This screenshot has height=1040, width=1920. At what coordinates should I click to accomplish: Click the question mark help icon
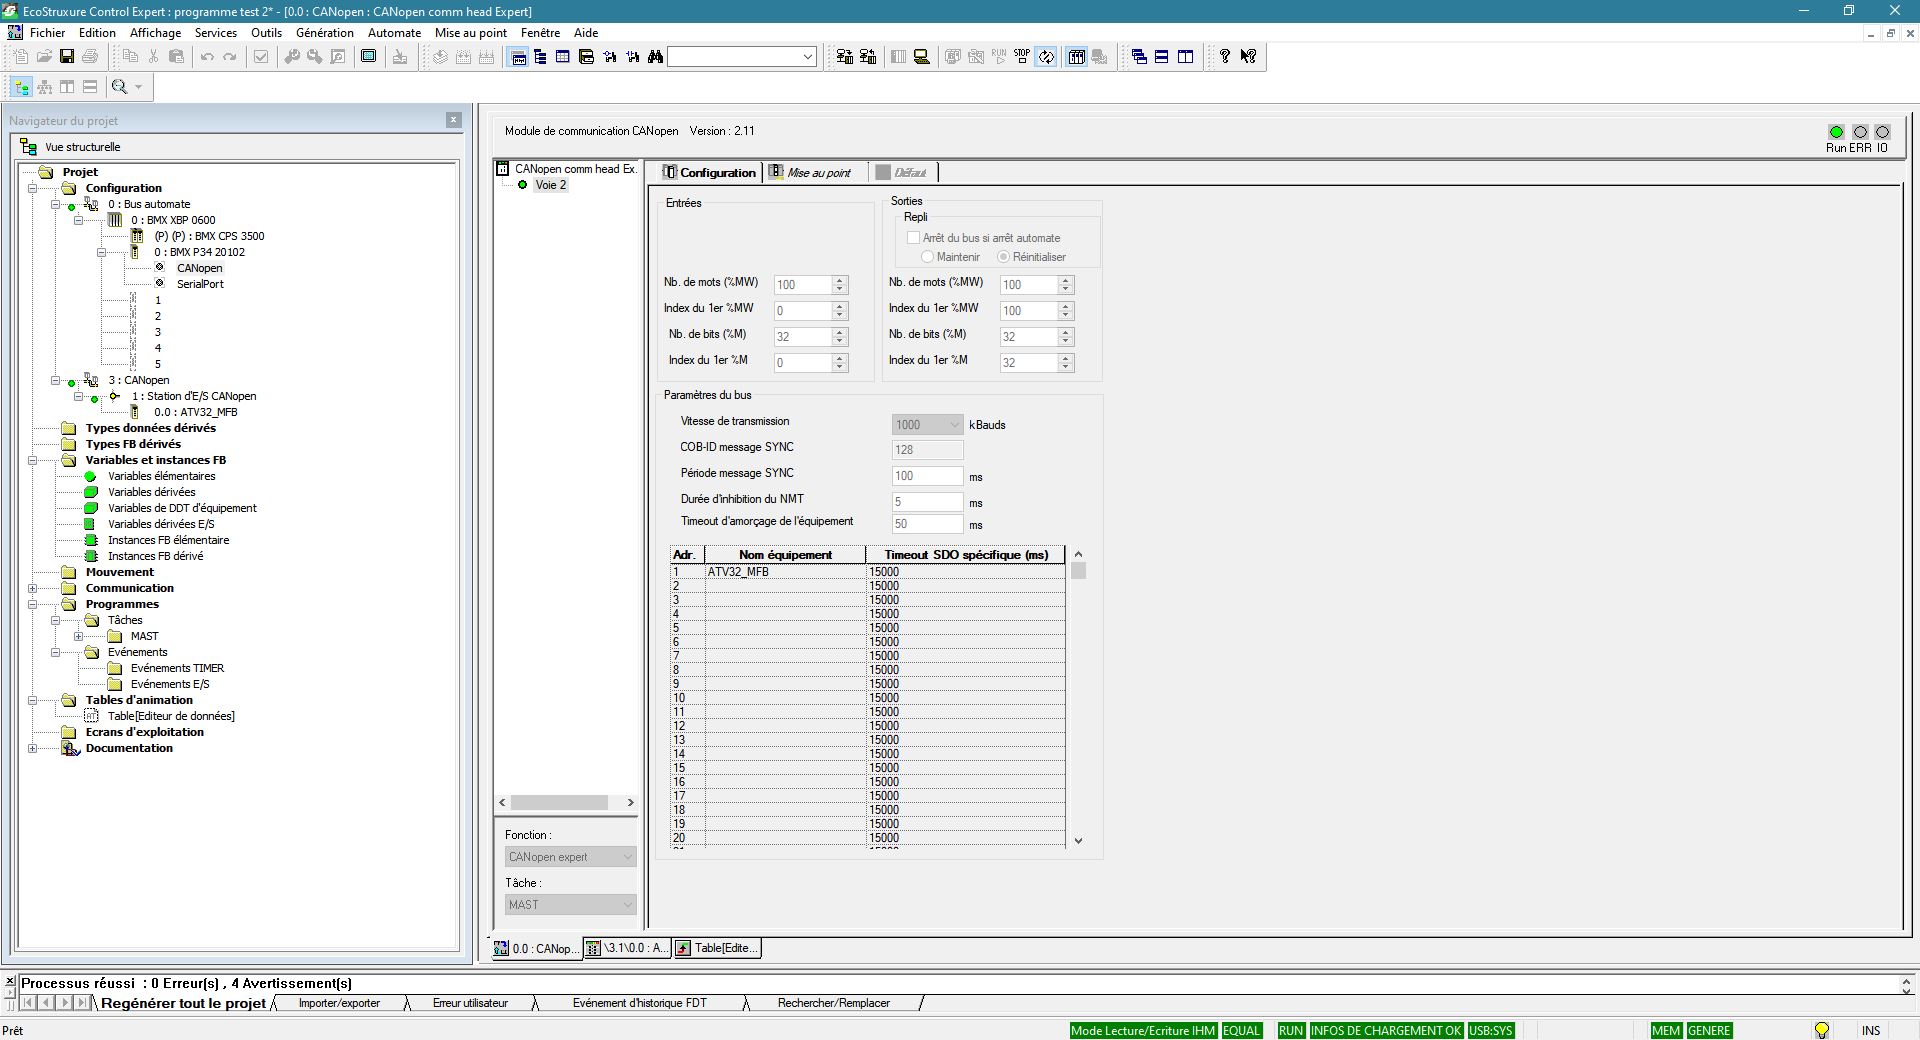(x=1224, y=57)
